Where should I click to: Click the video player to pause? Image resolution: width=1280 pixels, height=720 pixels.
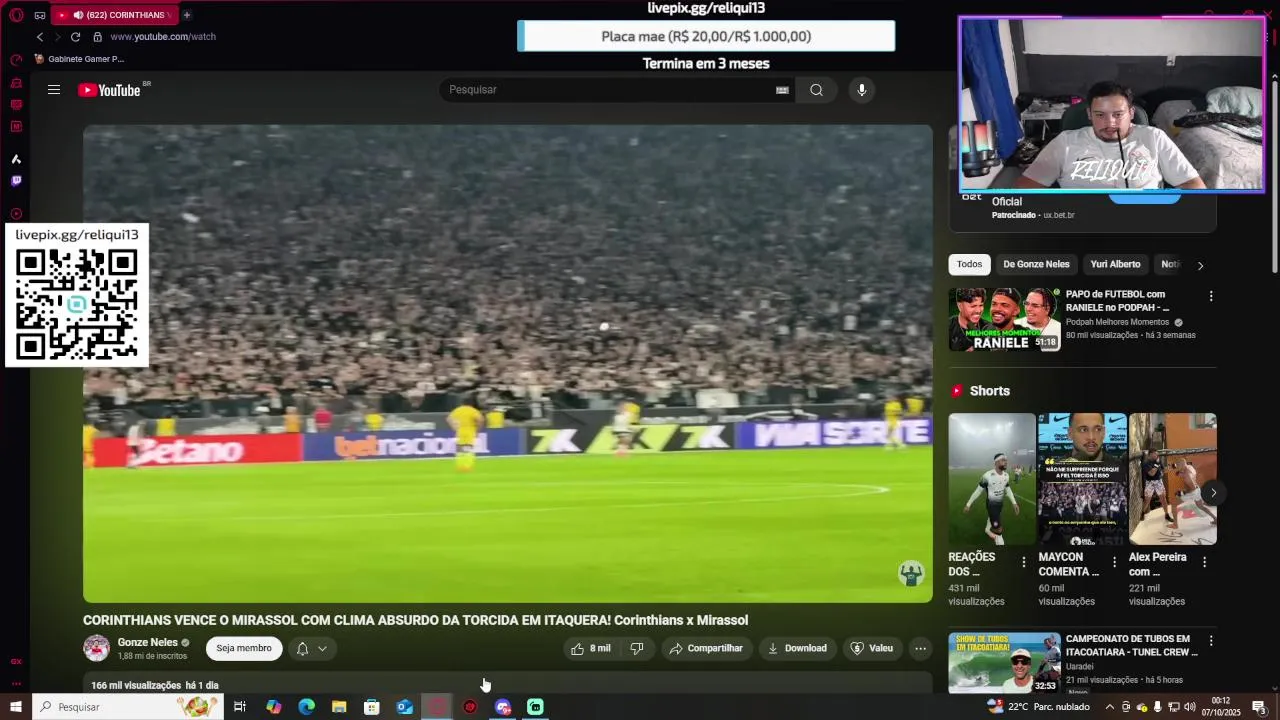tap(508, 363)
